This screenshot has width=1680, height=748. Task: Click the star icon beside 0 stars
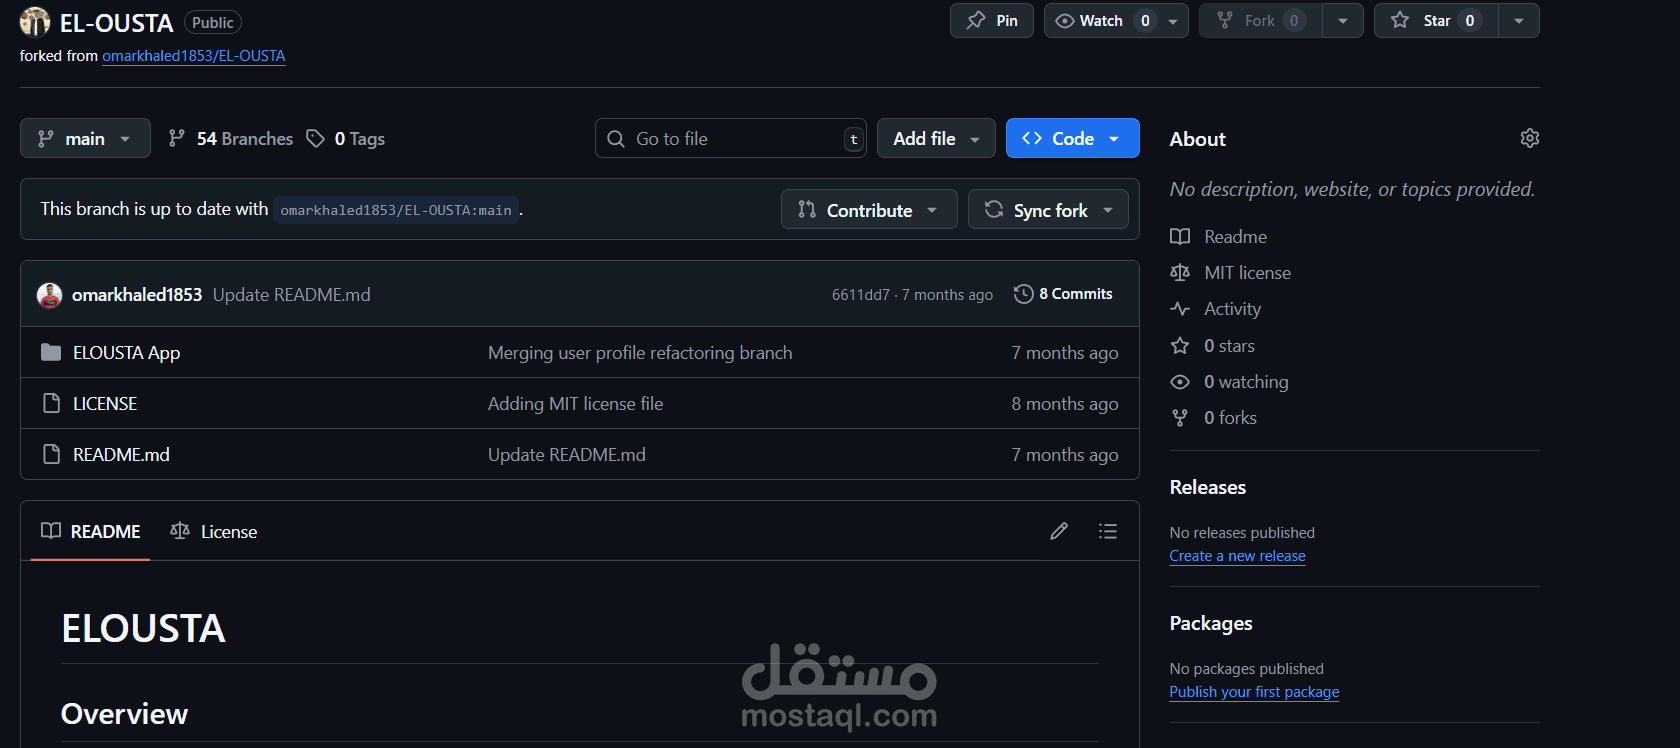coord(1180,346)
